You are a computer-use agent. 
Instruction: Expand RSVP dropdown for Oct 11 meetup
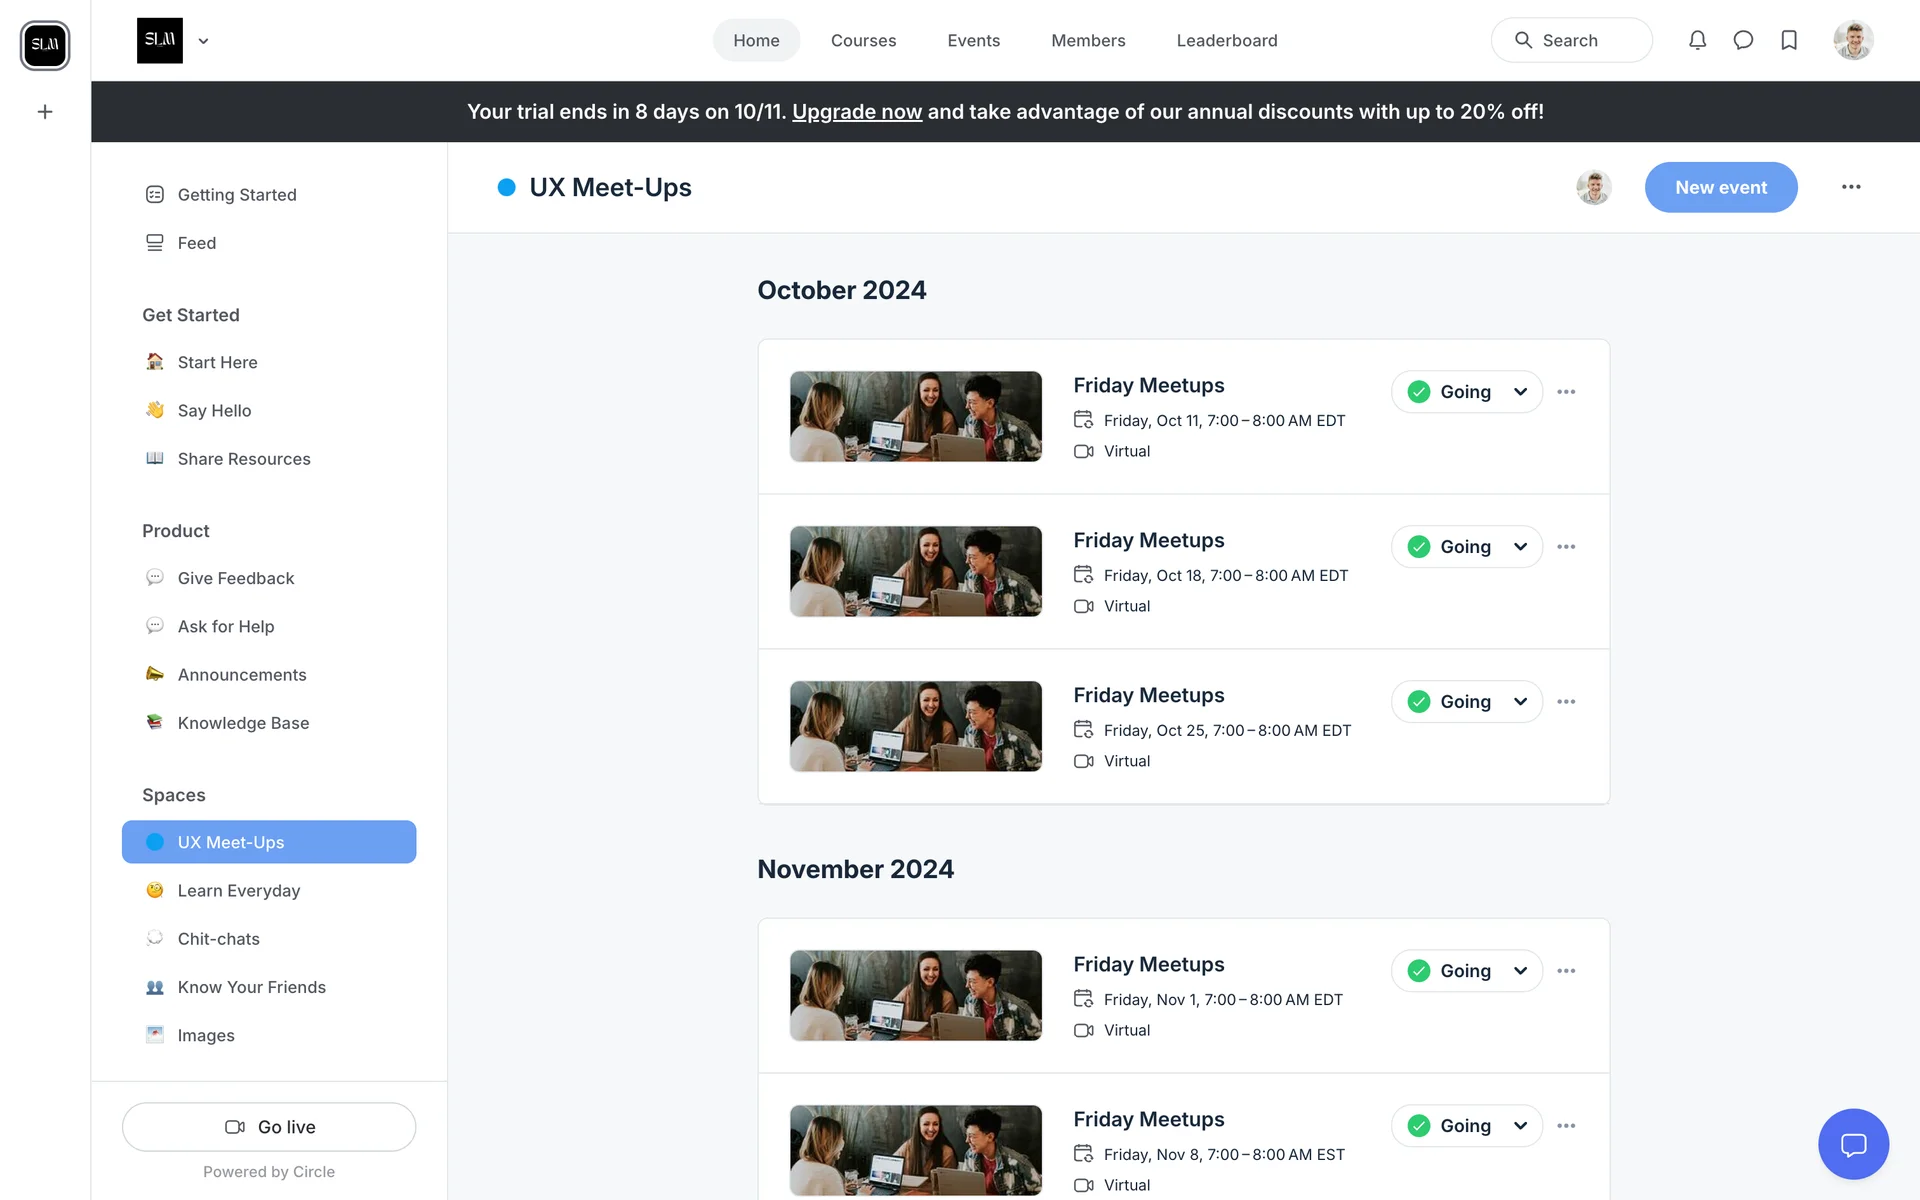(x=1520, y=392)
